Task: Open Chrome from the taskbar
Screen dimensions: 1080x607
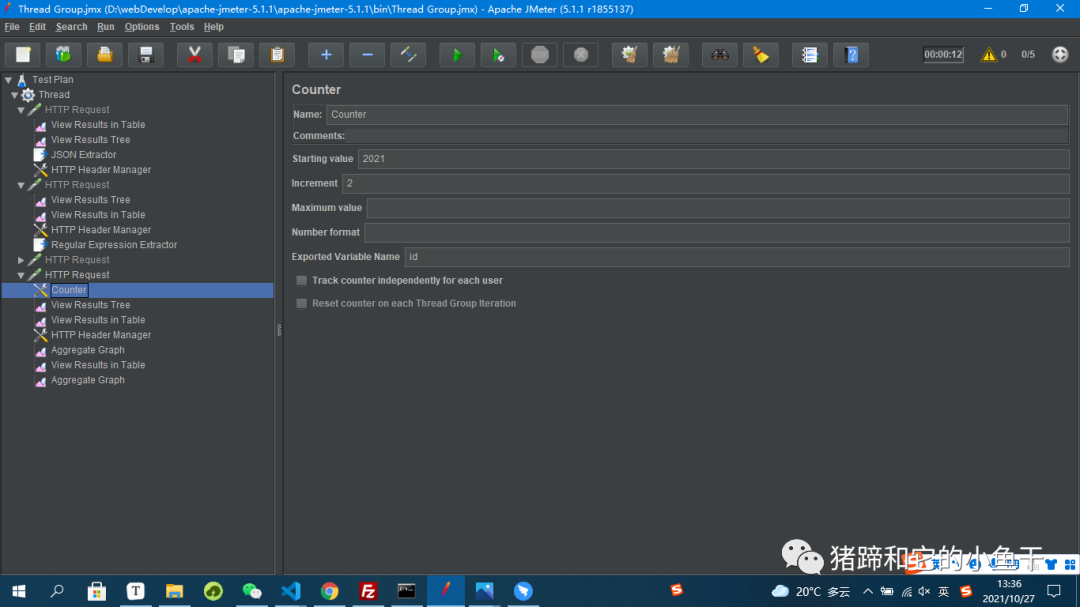Action: (329, 591)
